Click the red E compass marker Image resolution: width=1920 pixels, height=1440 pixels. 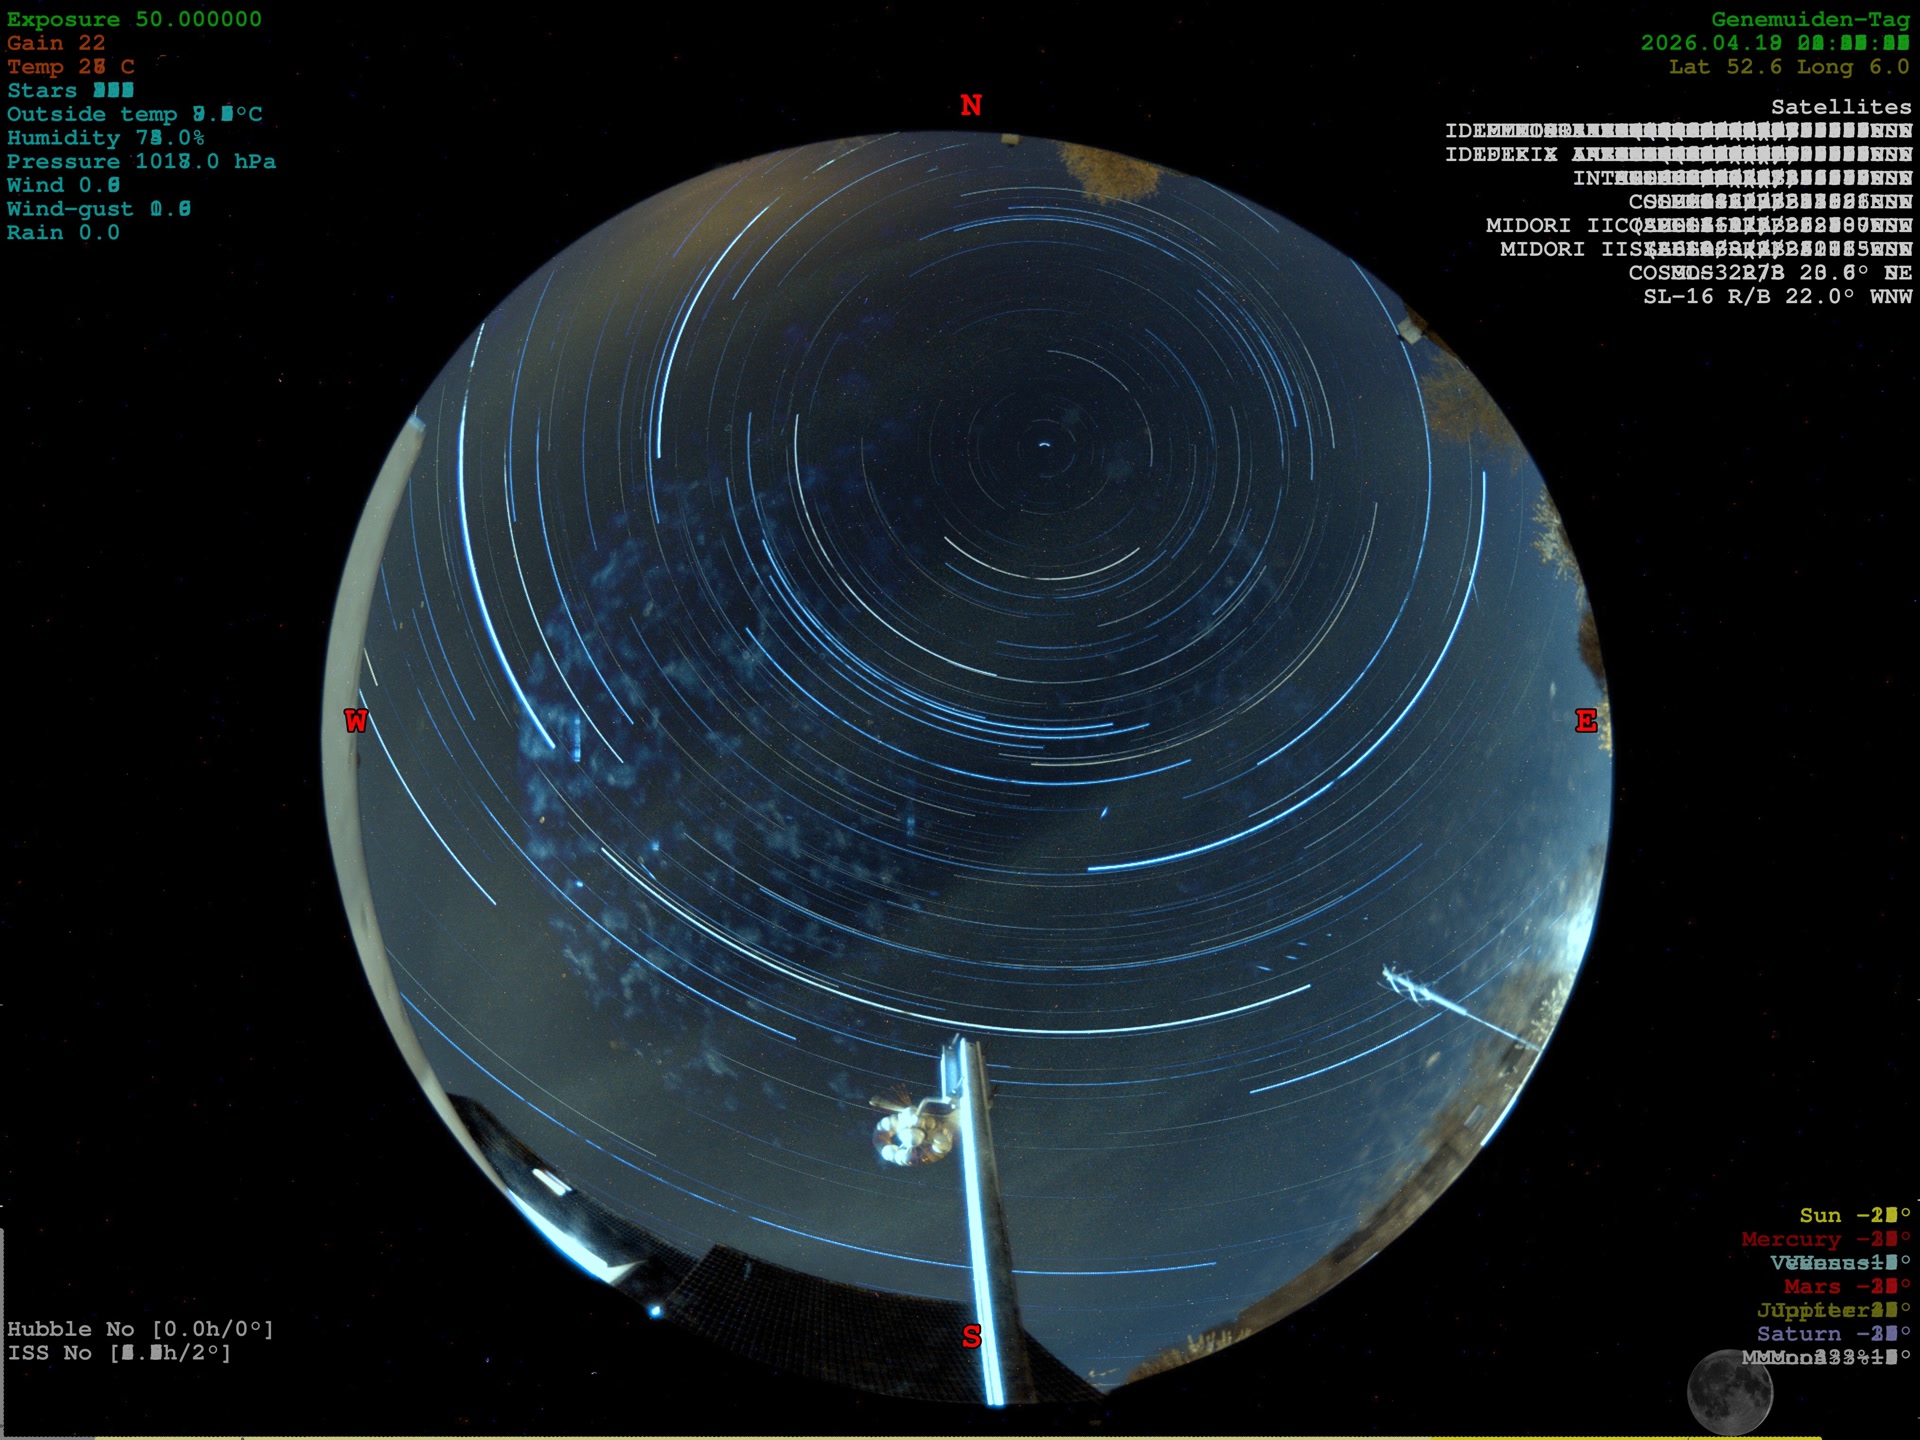(x=1585, y=721)
